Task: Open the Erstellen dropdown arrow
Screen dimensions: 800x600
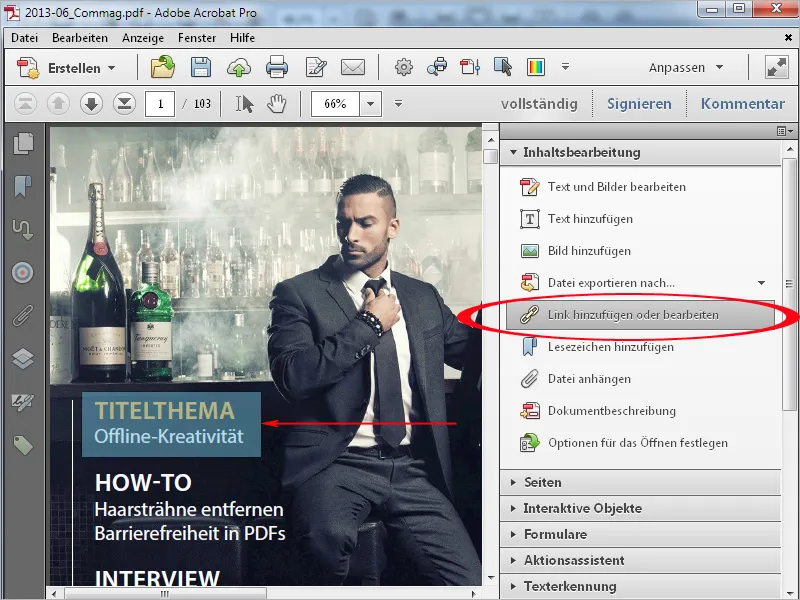Action: click(x=112, y=68)
